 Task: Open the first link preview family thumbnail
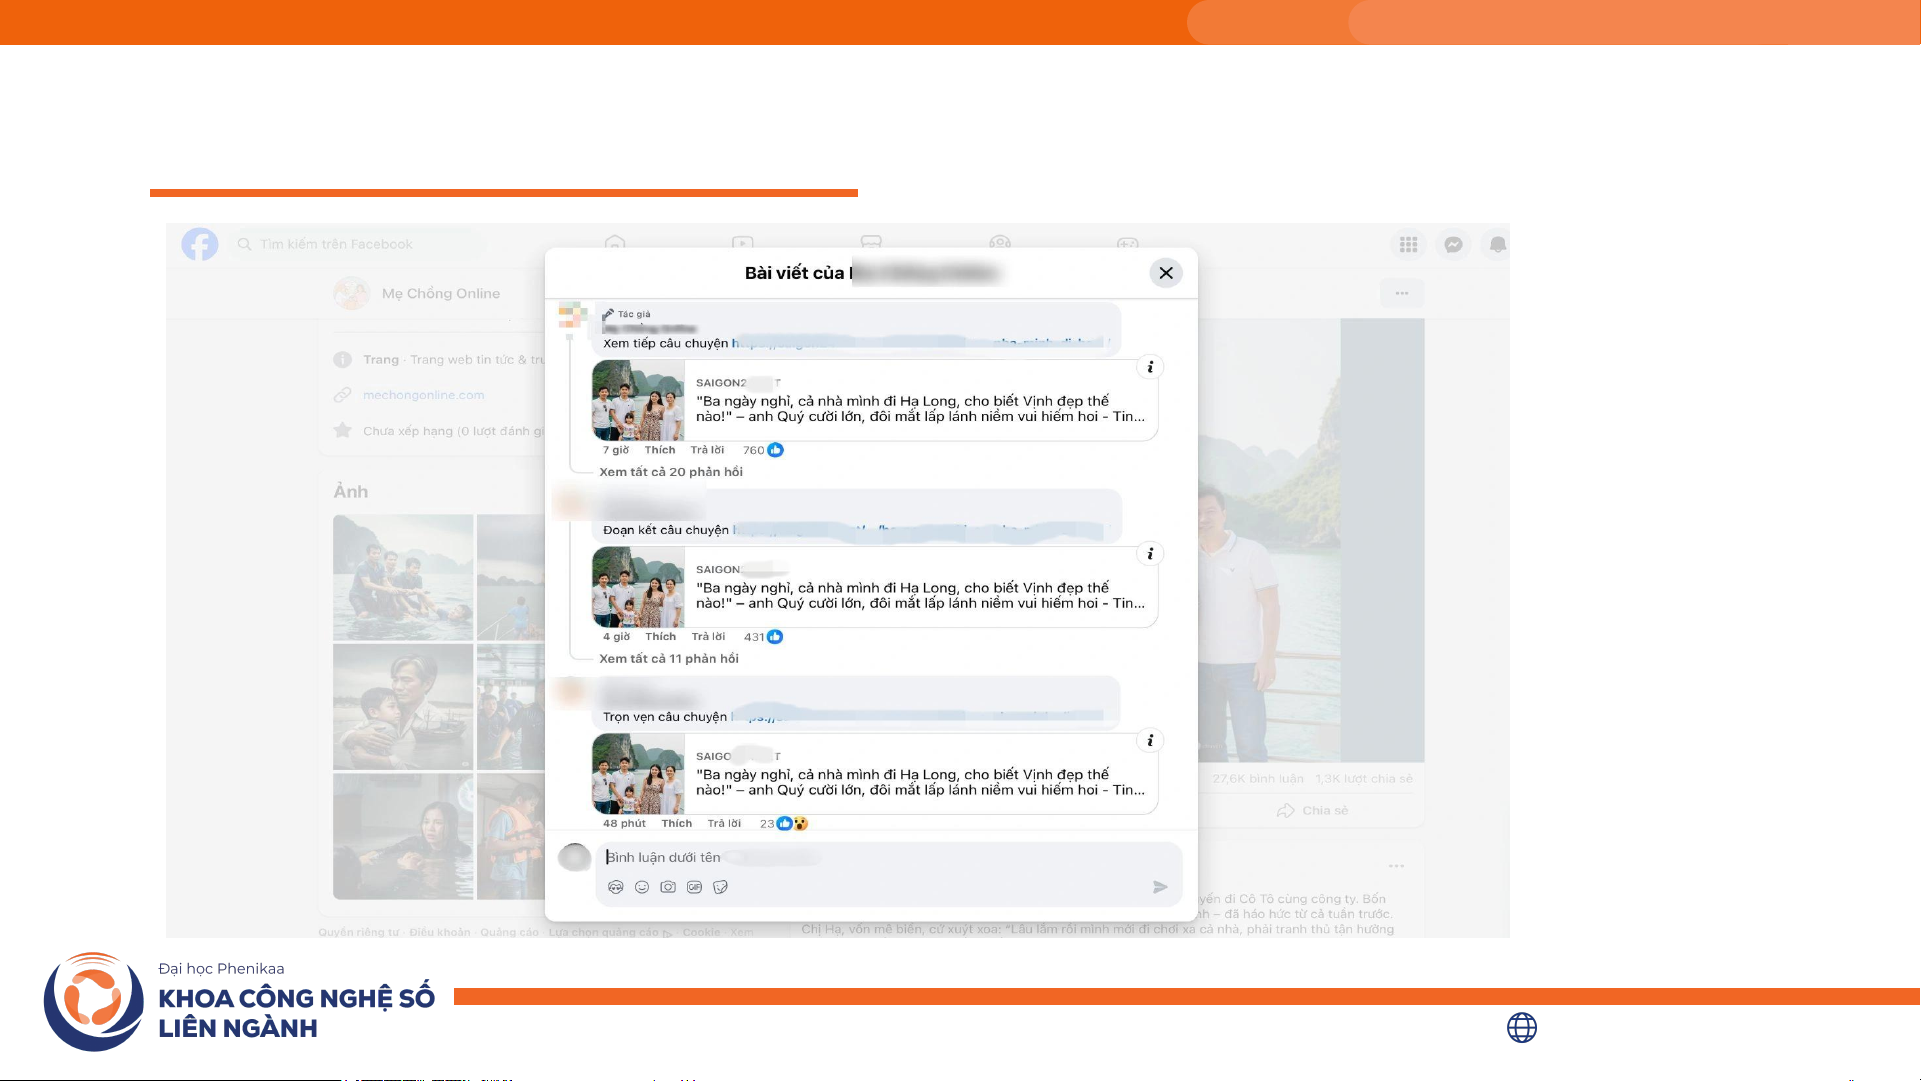pos(638,401)
